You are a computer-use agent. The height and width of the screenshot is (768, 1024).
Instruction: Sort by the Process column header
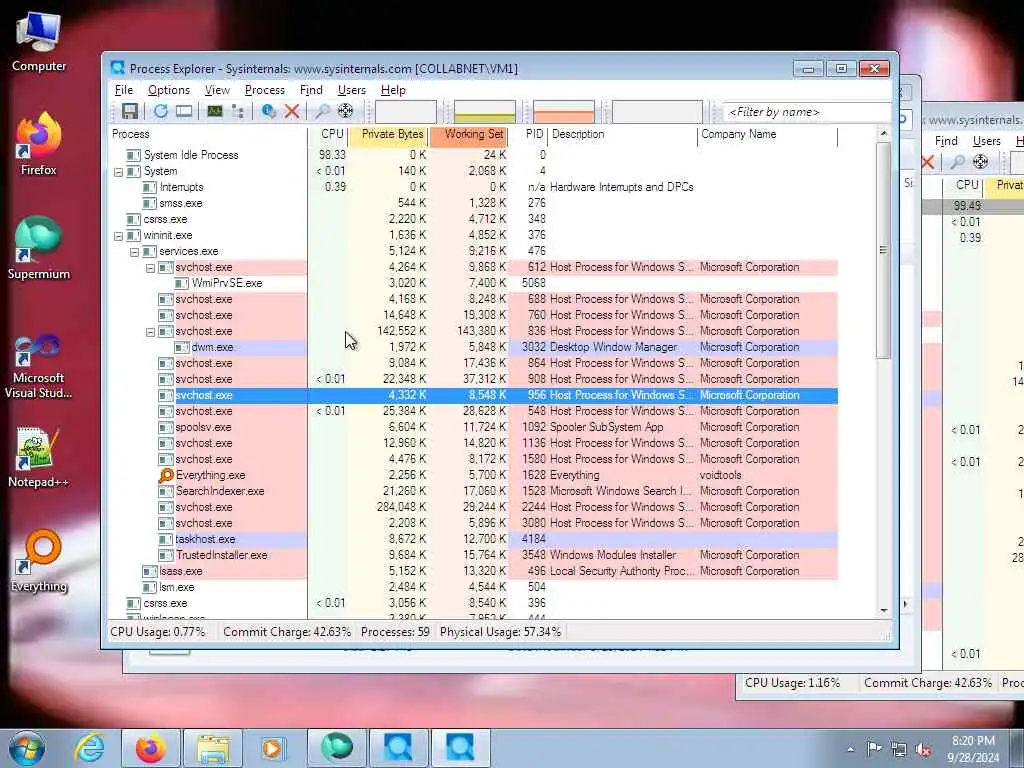(208, 135)
